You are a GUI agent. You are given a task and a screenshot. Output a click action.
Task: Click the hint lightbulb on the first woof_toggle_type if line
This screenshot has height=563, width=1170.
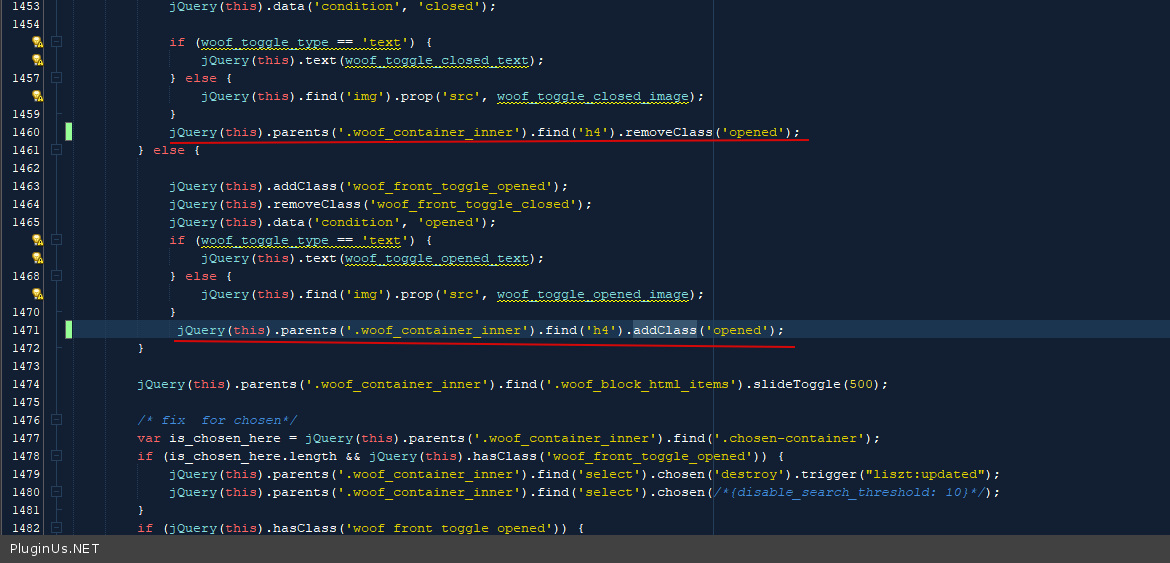tap(37, 42)
